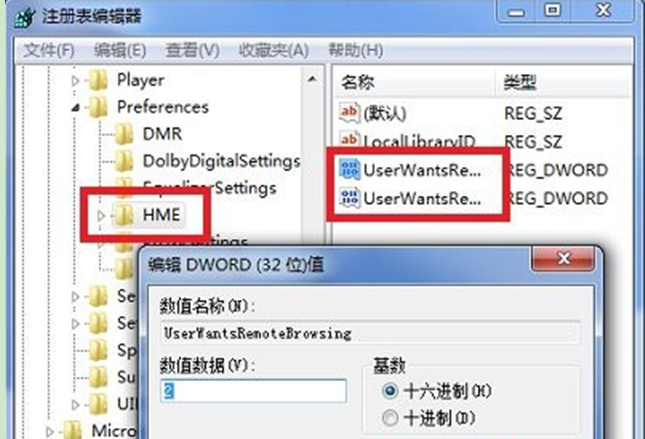Click the Player folder icon
Image resolution: width=645 pixels, height=439 pixels.
98,80
